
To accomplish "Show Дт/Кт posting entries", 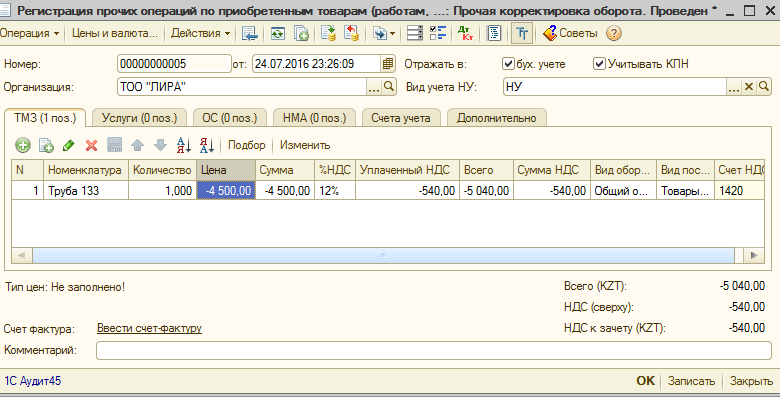I will pos(466,33).
